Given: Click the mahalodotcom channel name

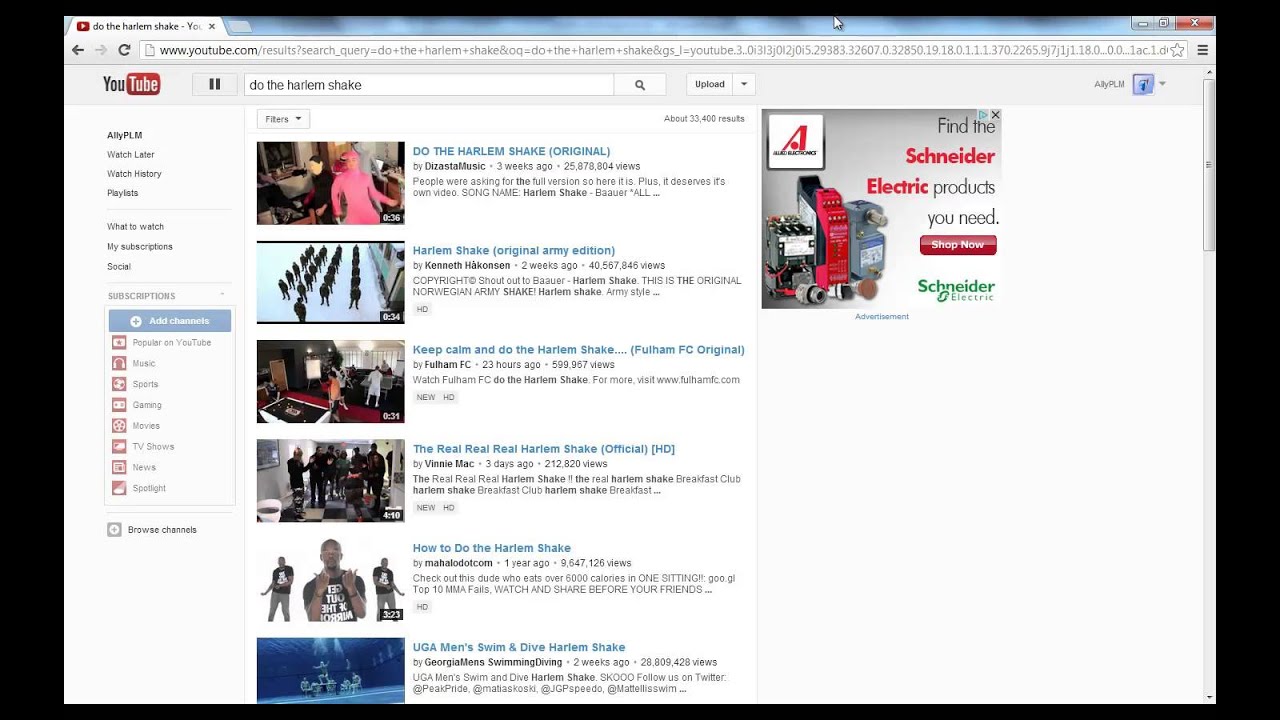Looking at the screenshot, I should (458, 563).
